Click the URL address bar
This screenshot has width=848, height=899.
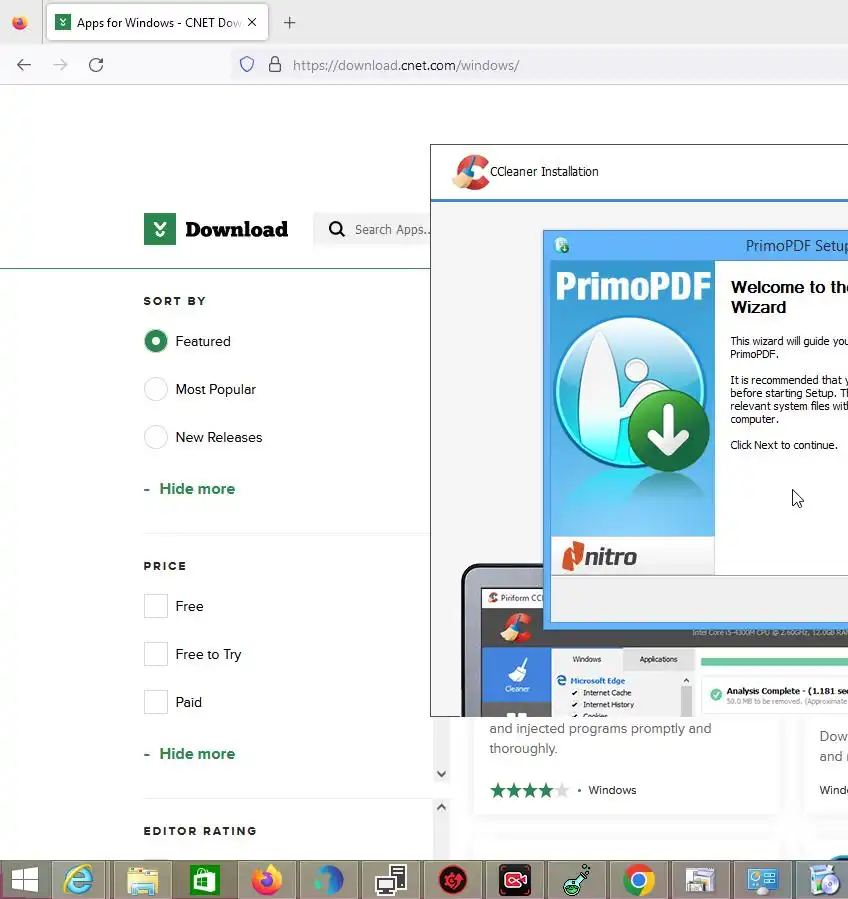pos(539,65)
